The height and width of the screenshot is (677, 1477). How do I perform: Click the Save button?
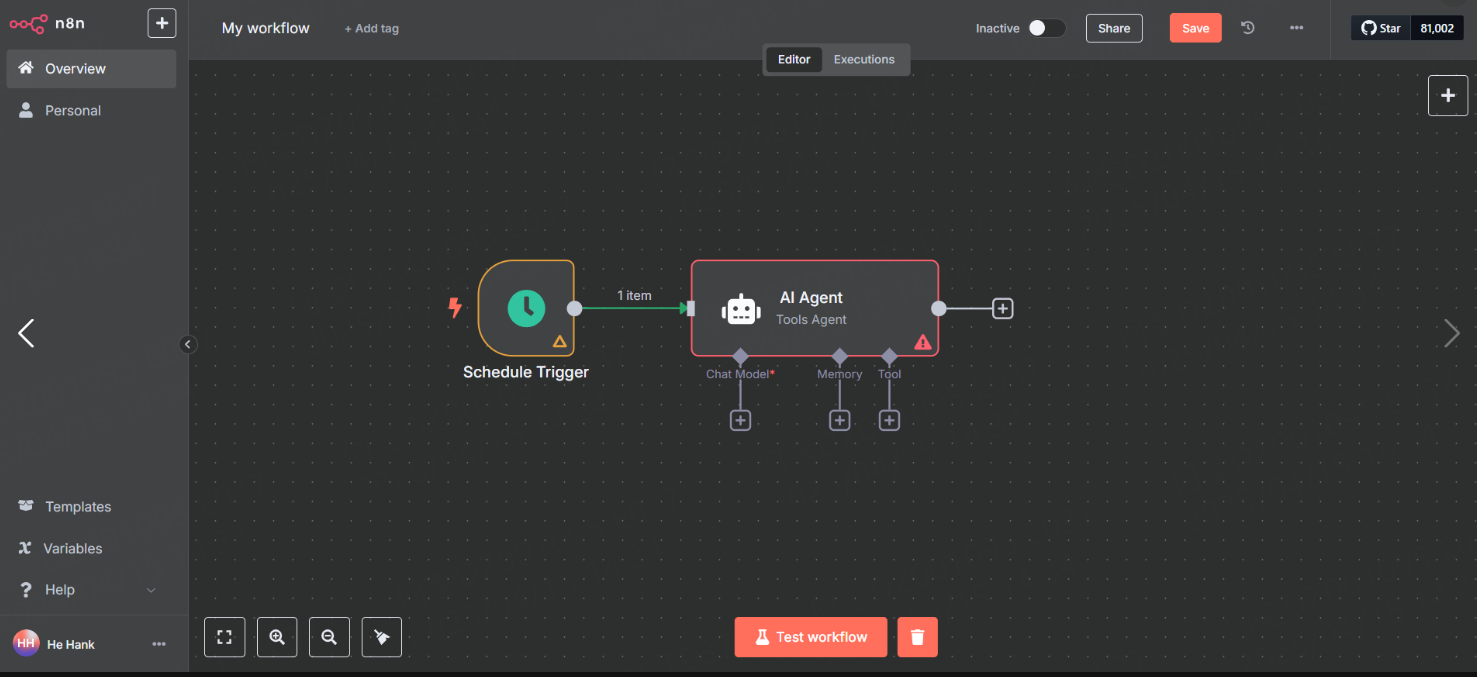coord(1195,28)
